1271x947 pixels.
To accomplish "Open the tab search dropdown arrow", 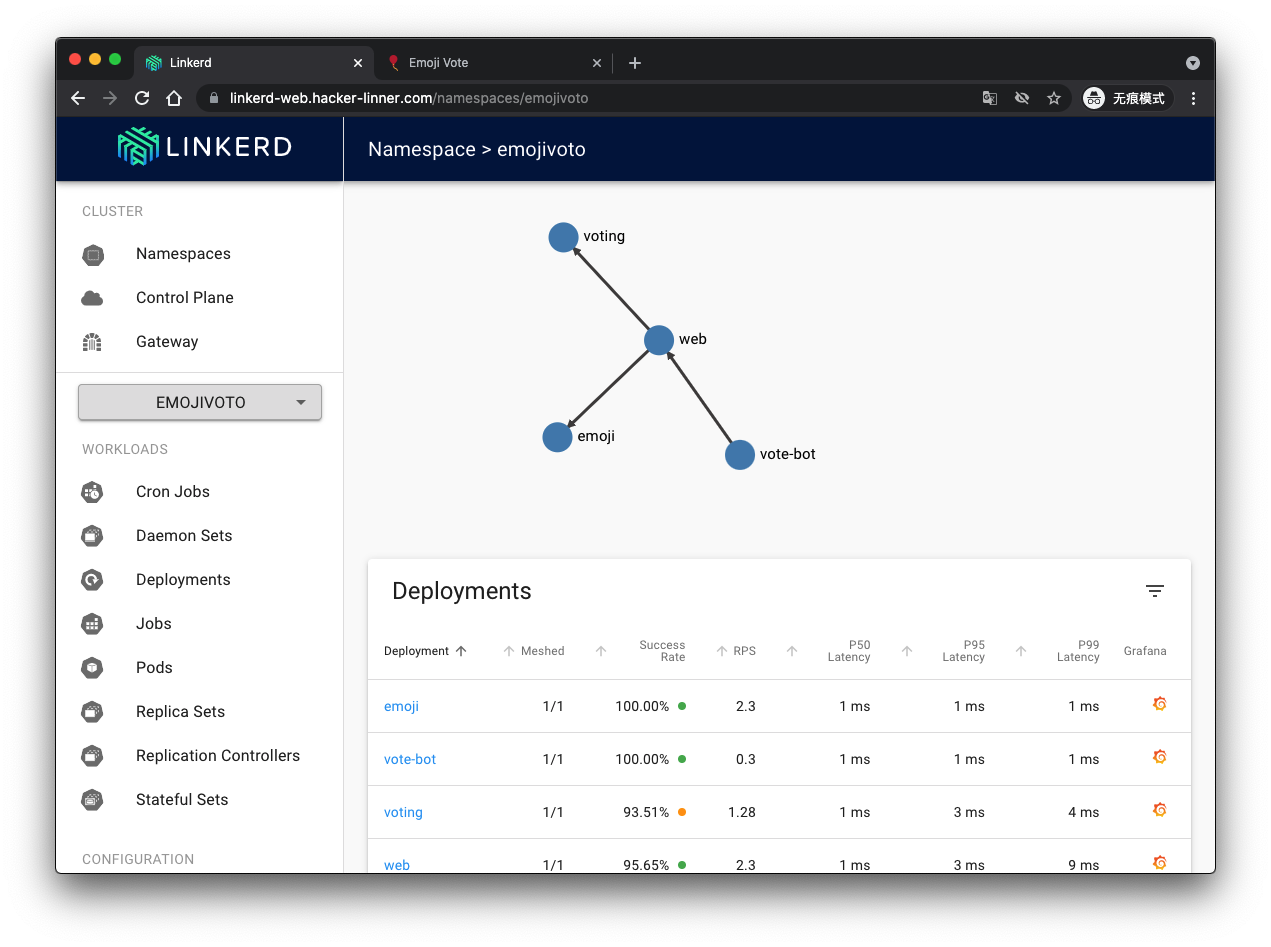I will tap(1192, 62).
